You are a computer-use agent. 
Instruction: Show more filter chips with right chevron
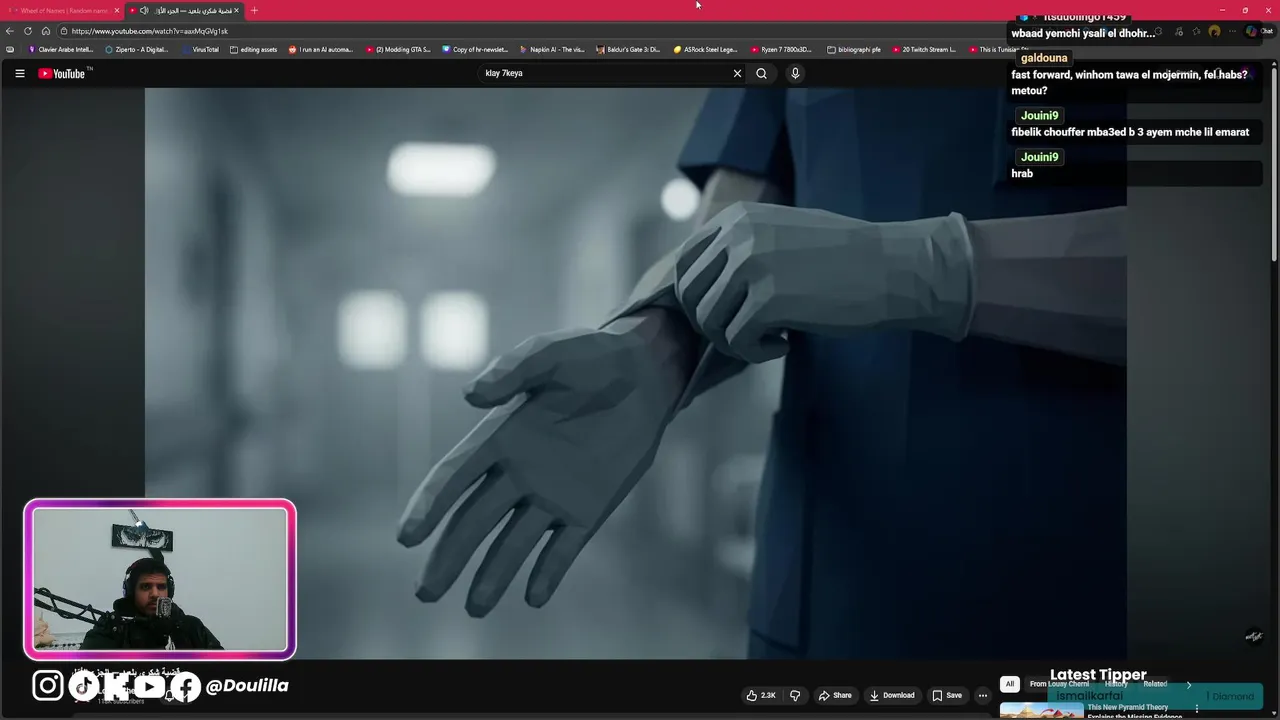(1188, 684)
